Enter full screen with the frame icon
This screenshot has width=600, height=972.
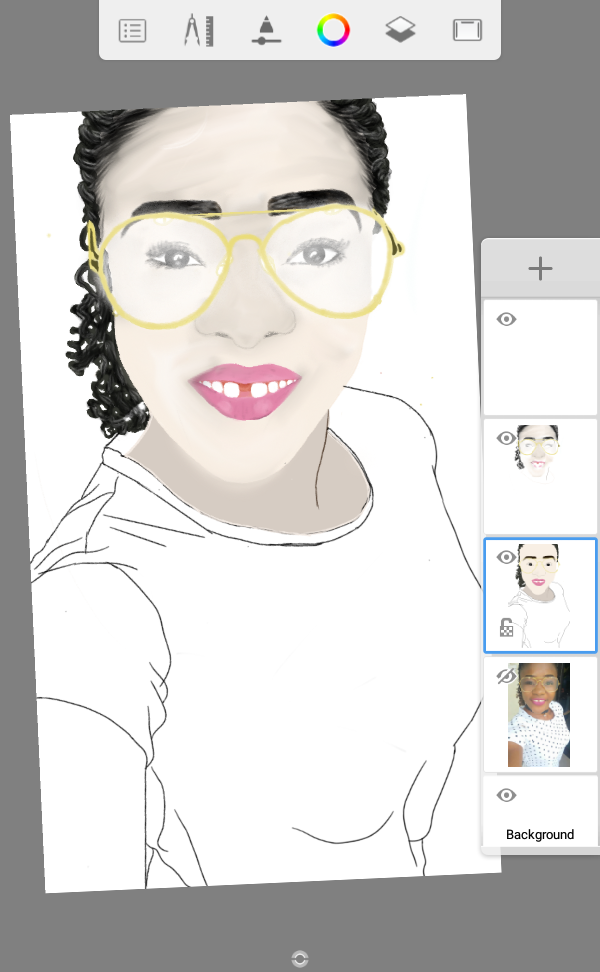[467, 30]
